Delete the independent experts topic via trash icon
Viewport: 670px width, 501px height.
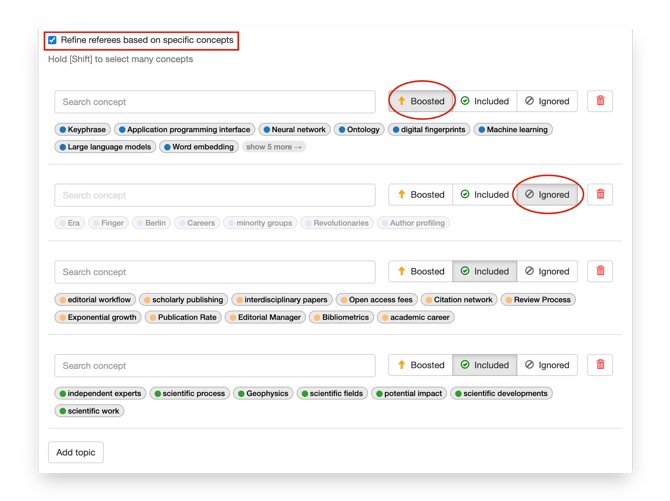(600, 365)
